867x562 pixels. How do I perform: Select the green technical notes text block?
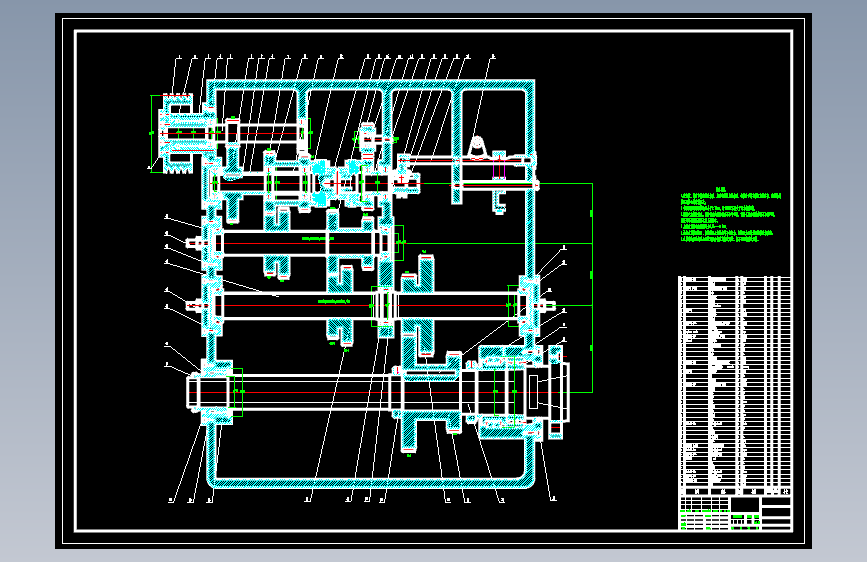coord(730,215)
